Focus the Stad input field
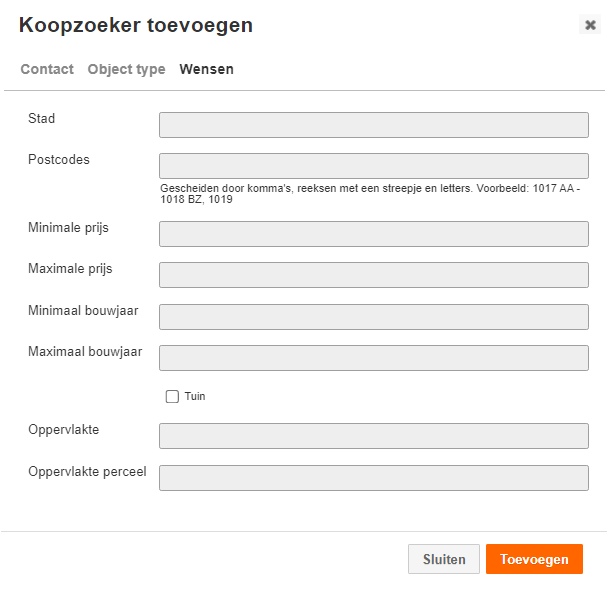This screenshot has width=607, height=590. coord(374,125)
